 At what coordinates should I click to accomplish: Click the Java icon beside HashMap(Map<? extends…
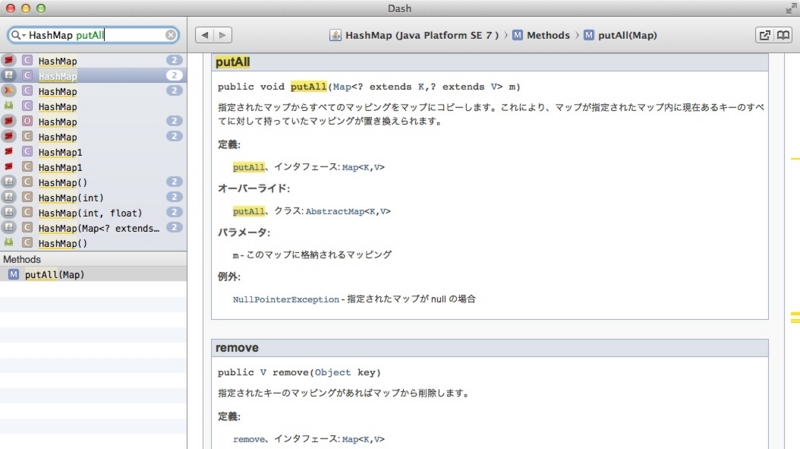(9, 227)
